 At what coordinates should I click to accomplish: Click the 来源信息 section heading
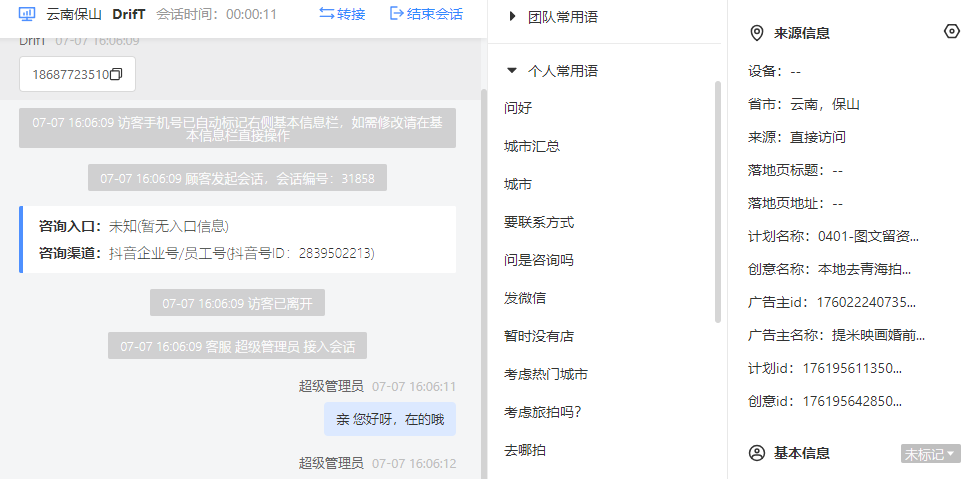[801, 33]
